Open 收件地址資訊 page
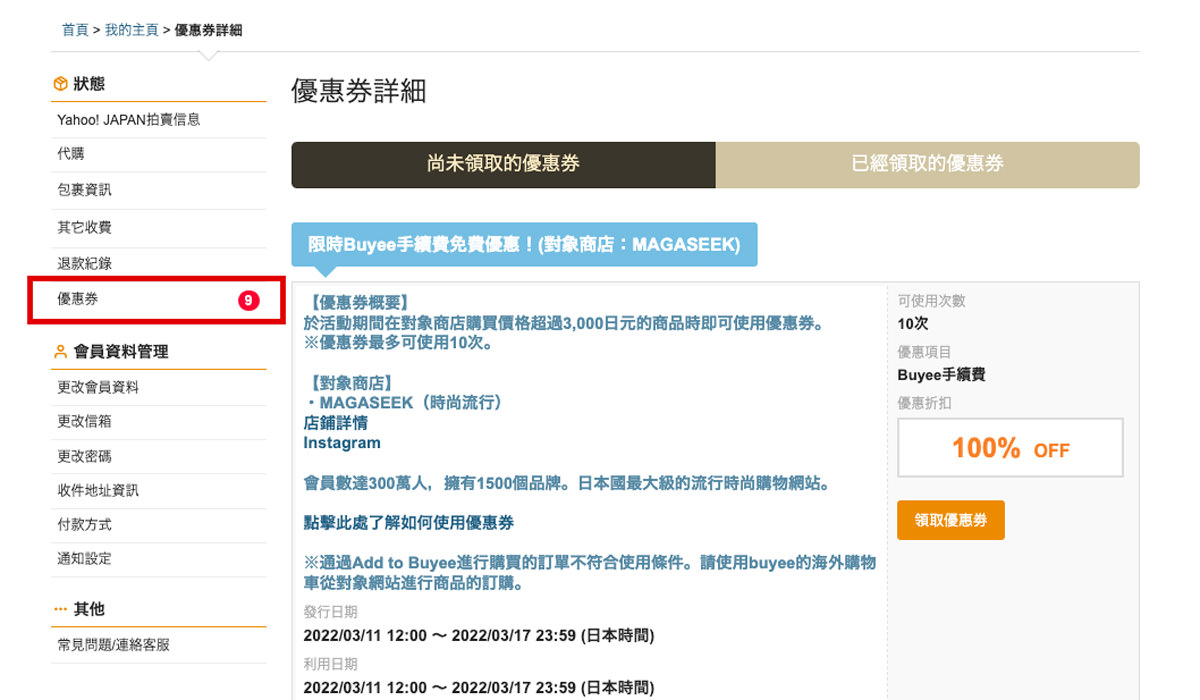Viewport: 1200px width, 700px height. [98, 490]
